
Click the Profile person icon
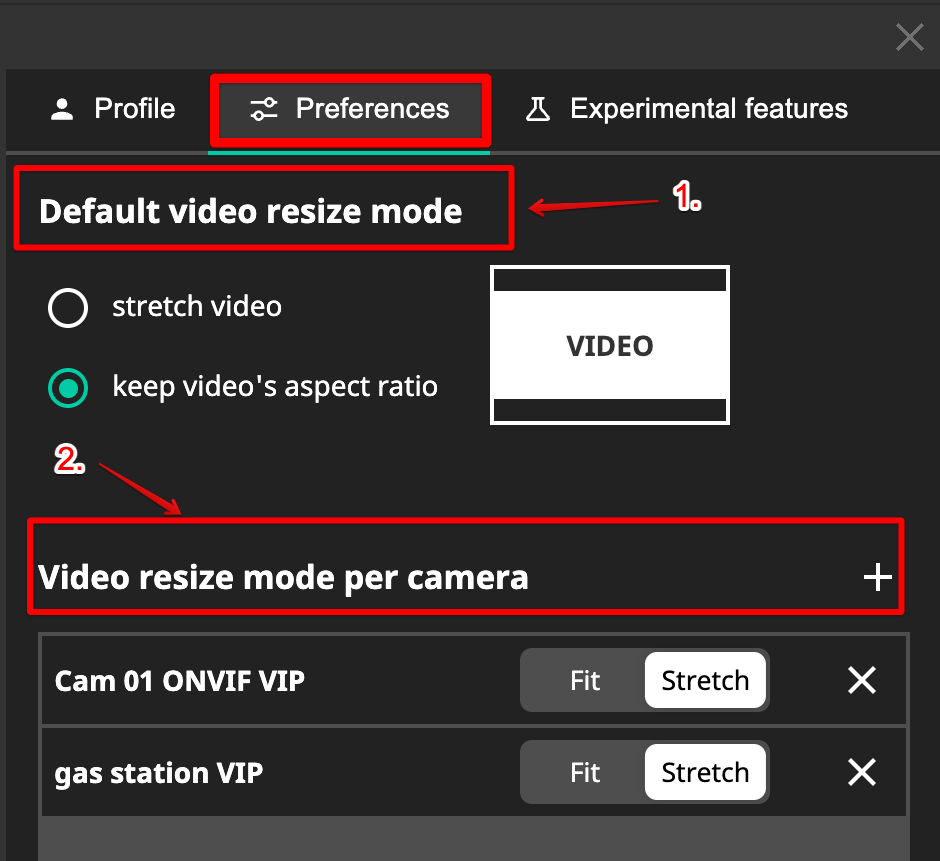coord(62,109)
